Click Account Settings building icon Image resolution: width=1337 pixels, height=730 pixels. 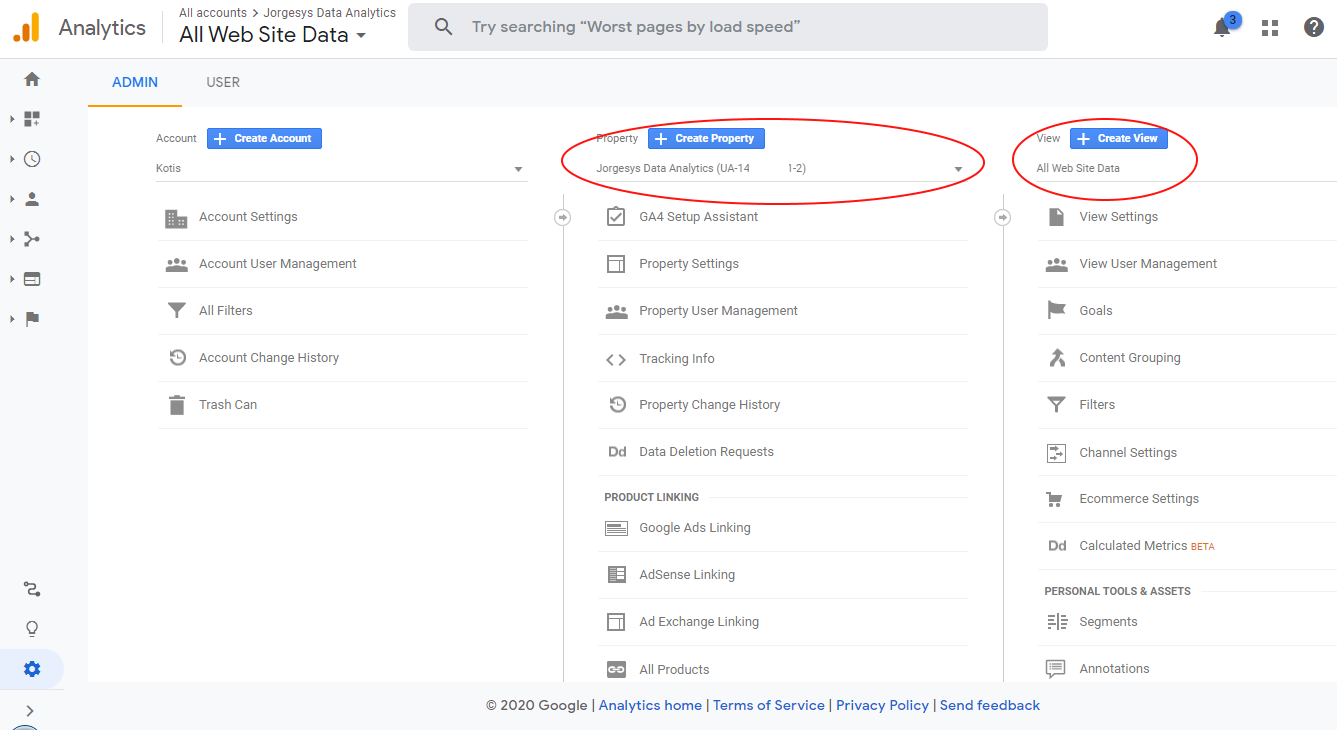[177, 218]
